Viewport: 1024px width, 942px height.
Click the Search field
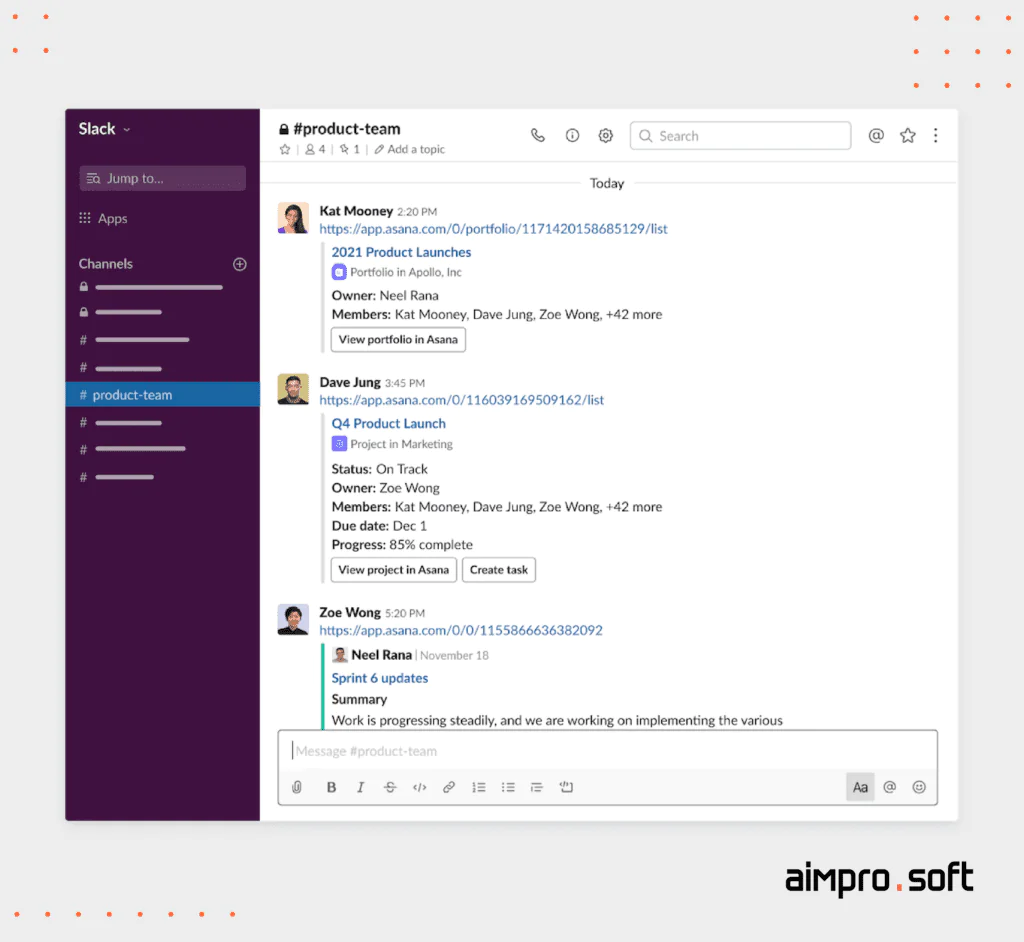click(x=740, y=136)
